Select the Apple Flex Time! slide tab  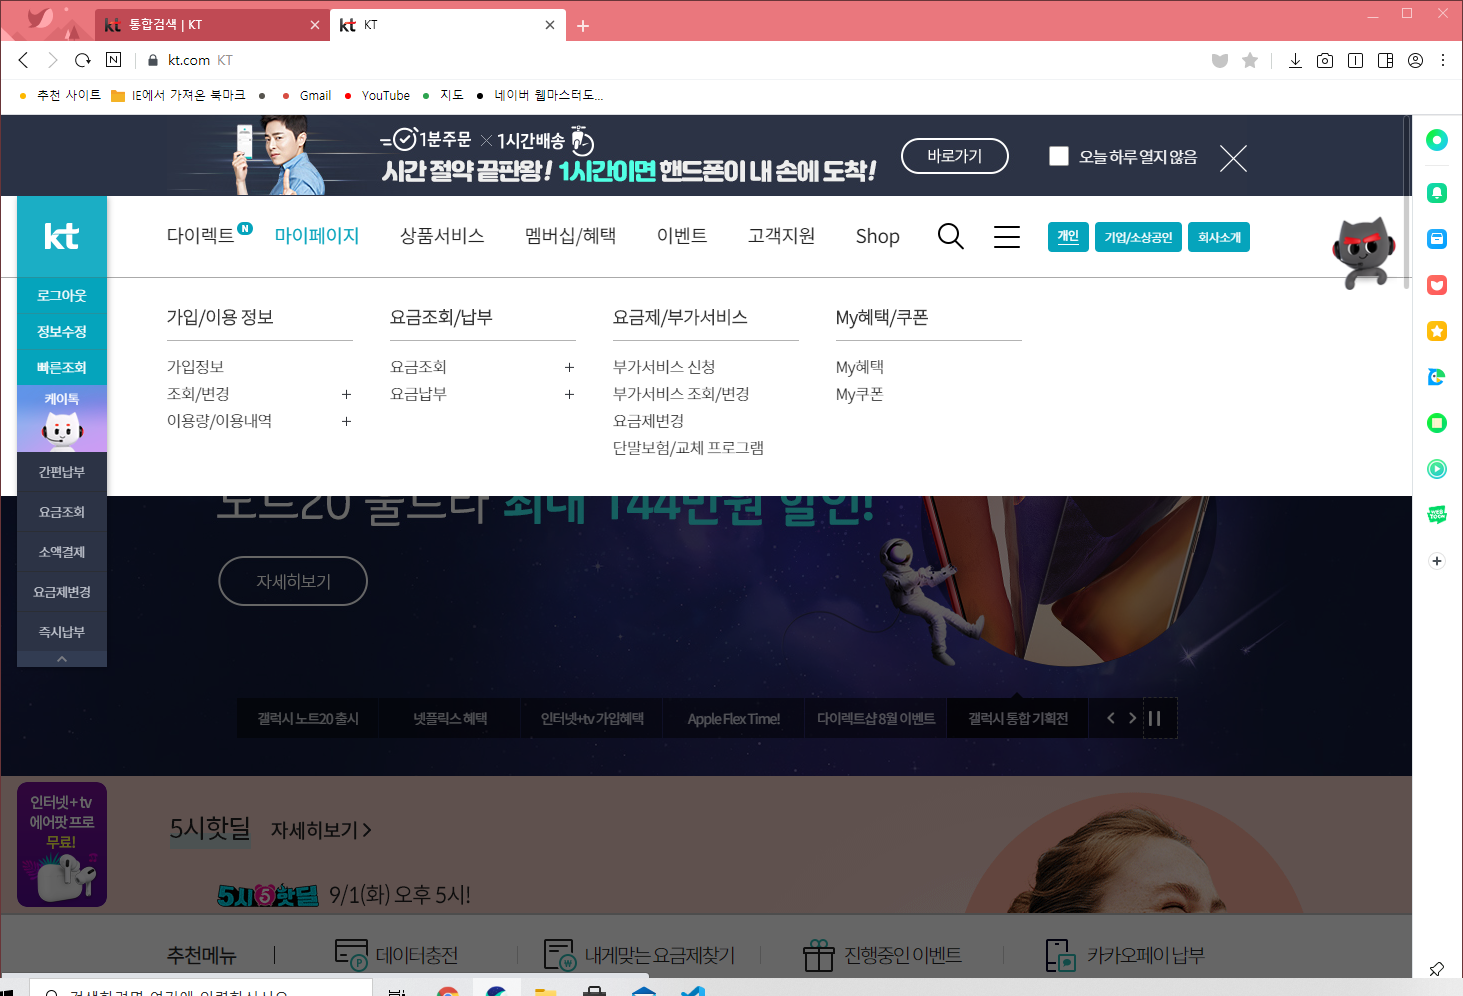click(x=733, y=719)
